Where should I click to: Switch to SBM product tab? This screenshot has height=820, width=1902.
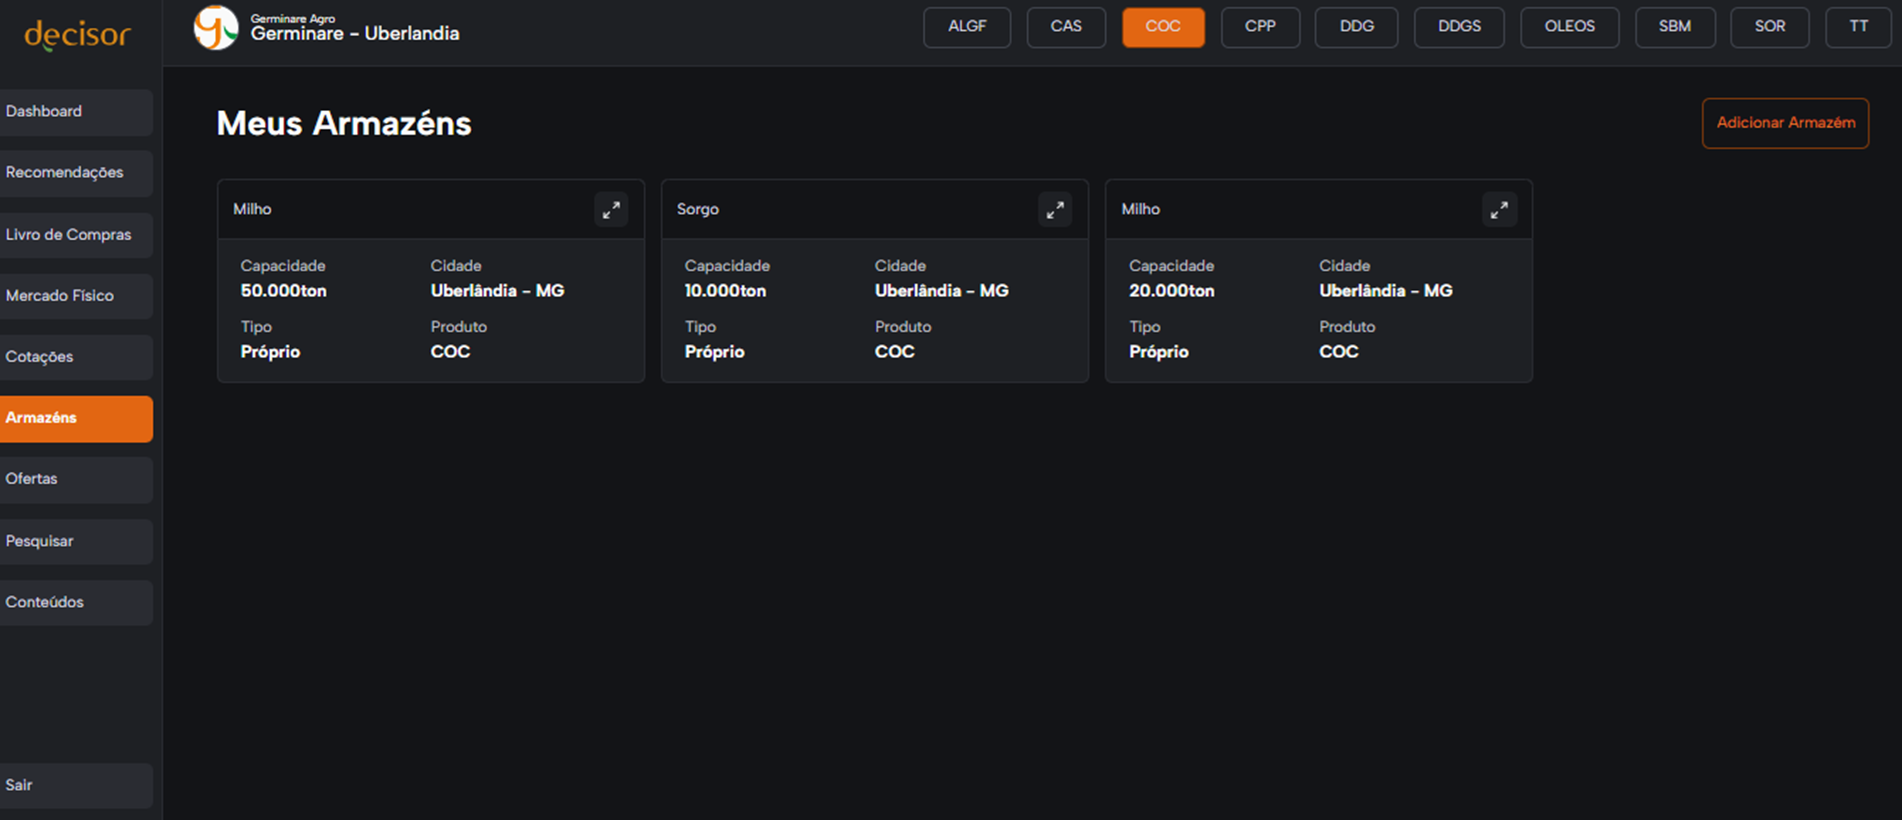(1675, 27)
